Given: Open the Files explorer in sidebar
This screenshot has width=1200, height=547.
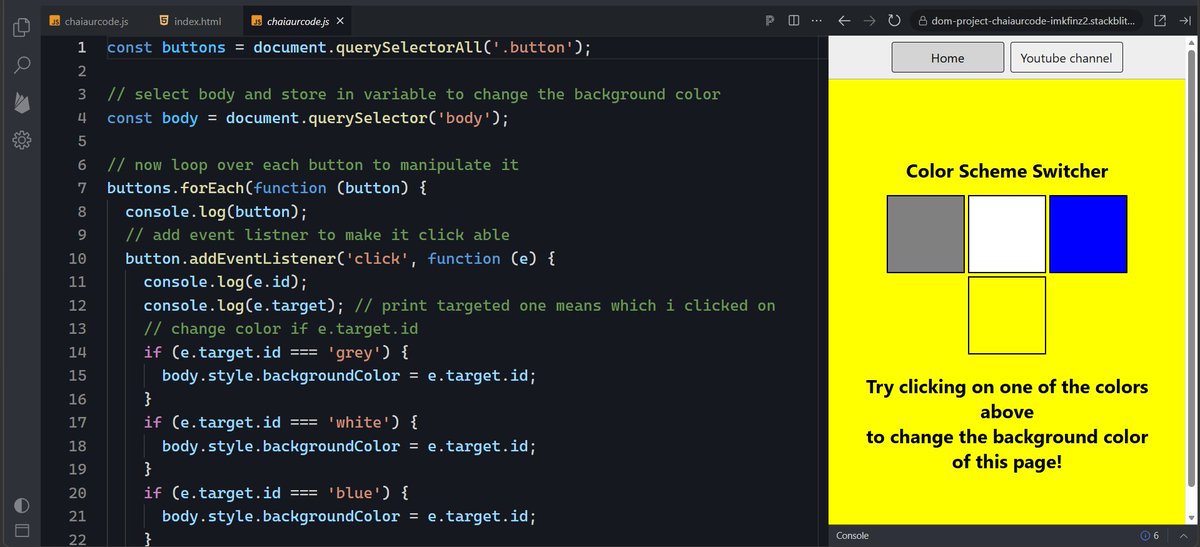Looking at the screenshot, I should pyautogui.click(x=22, y=28).
